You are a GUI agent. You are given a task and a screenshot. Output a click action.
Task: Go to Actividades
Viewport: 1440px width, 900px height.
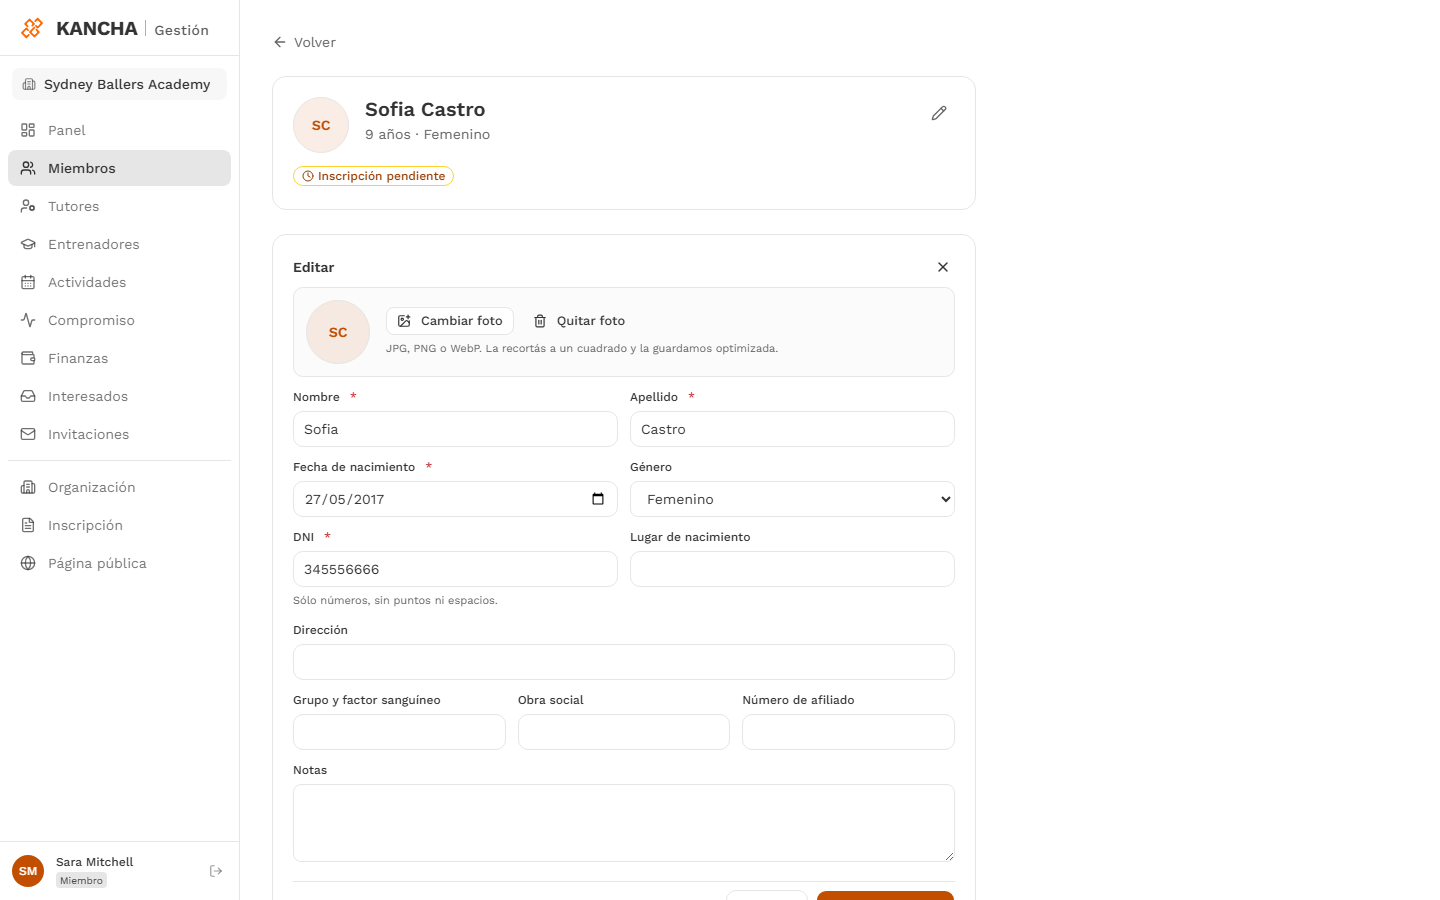(x=119, y=282)
